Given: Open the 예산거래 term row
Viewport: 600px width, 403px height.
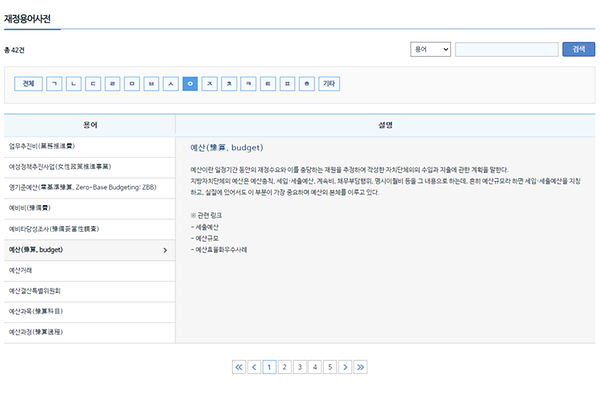Looking at the screenshot, I should pos(90,271).
